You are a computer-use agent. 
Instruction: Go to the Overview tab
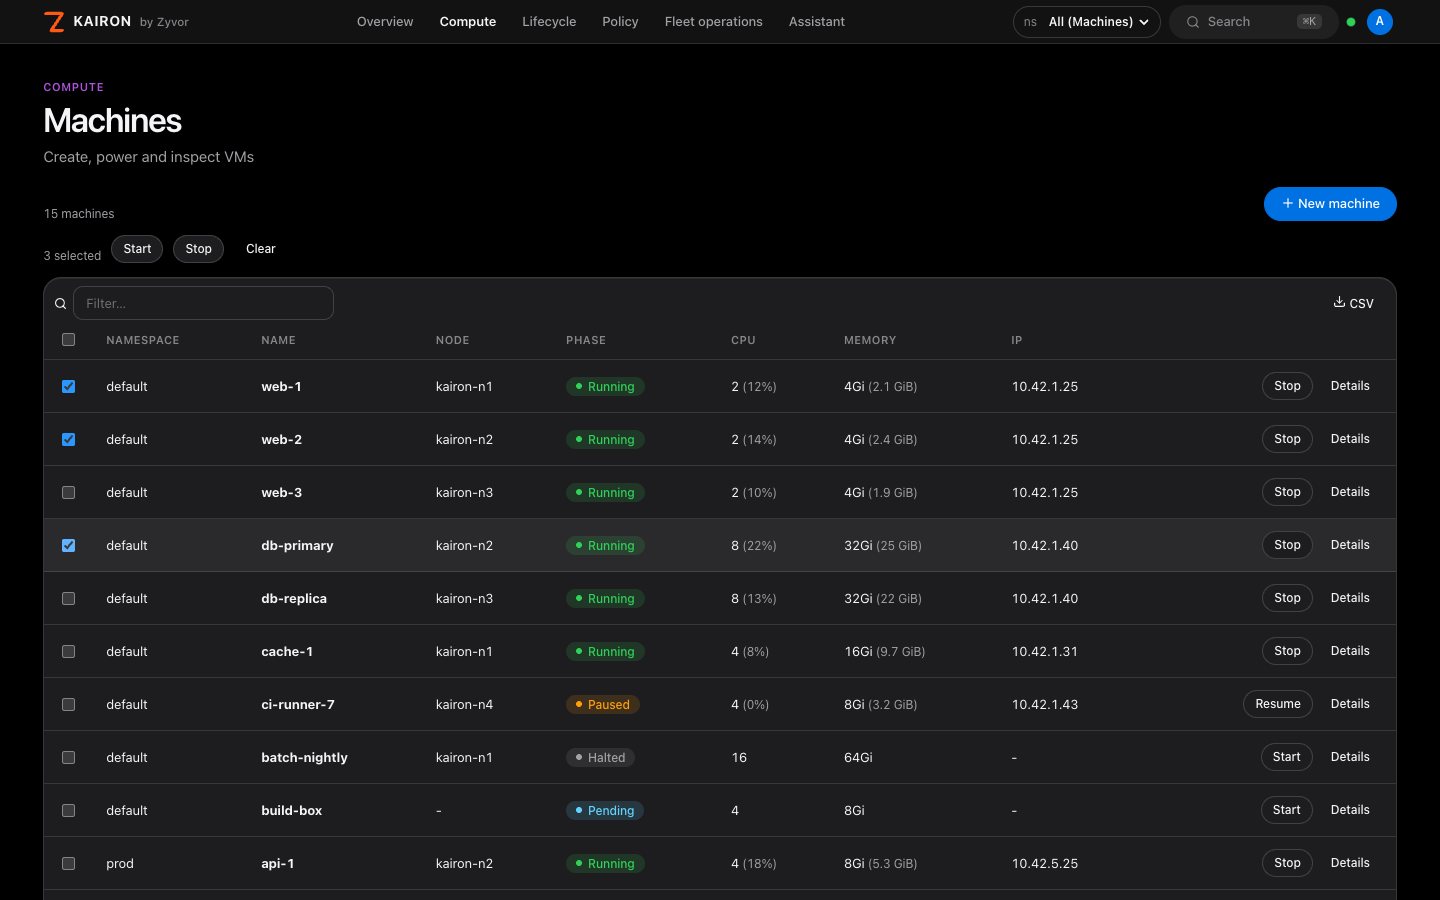point(385,22)
